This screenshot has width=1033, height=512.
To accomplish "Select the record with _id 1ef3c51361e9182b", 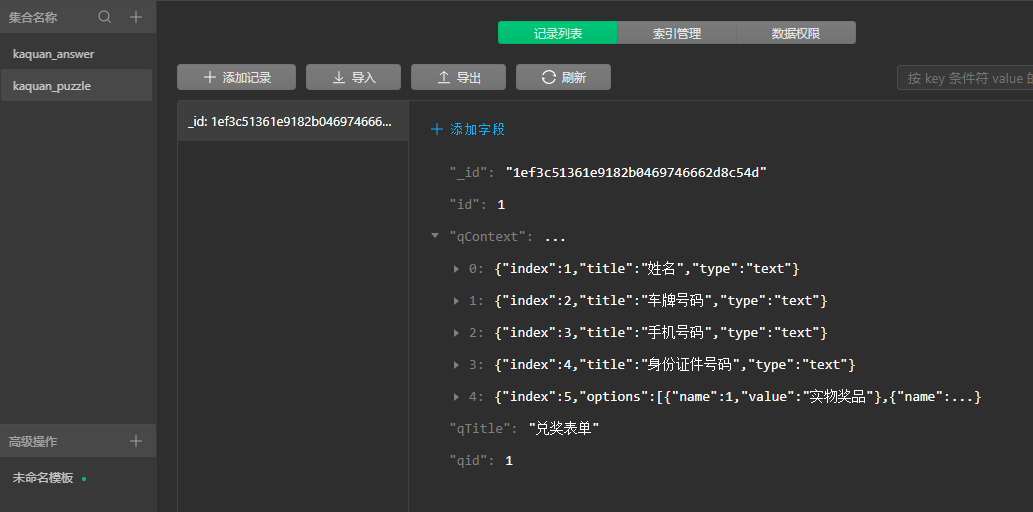I will (292, 122).
